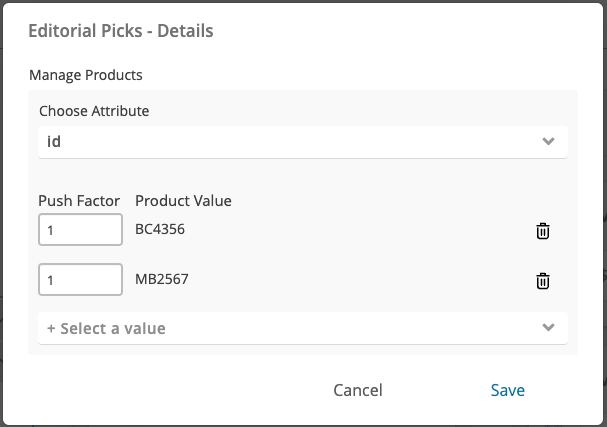The image size is (607, 427).
Task: Save the editorial picks changes
Action: pyautogui.click(x=508, y=390)
